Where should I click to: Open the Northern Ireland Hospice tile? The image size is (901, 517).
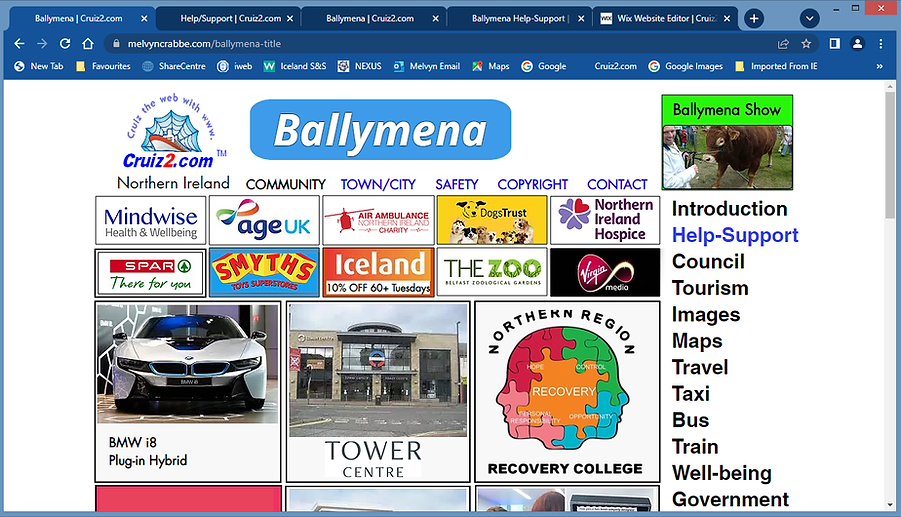(605, 221)
